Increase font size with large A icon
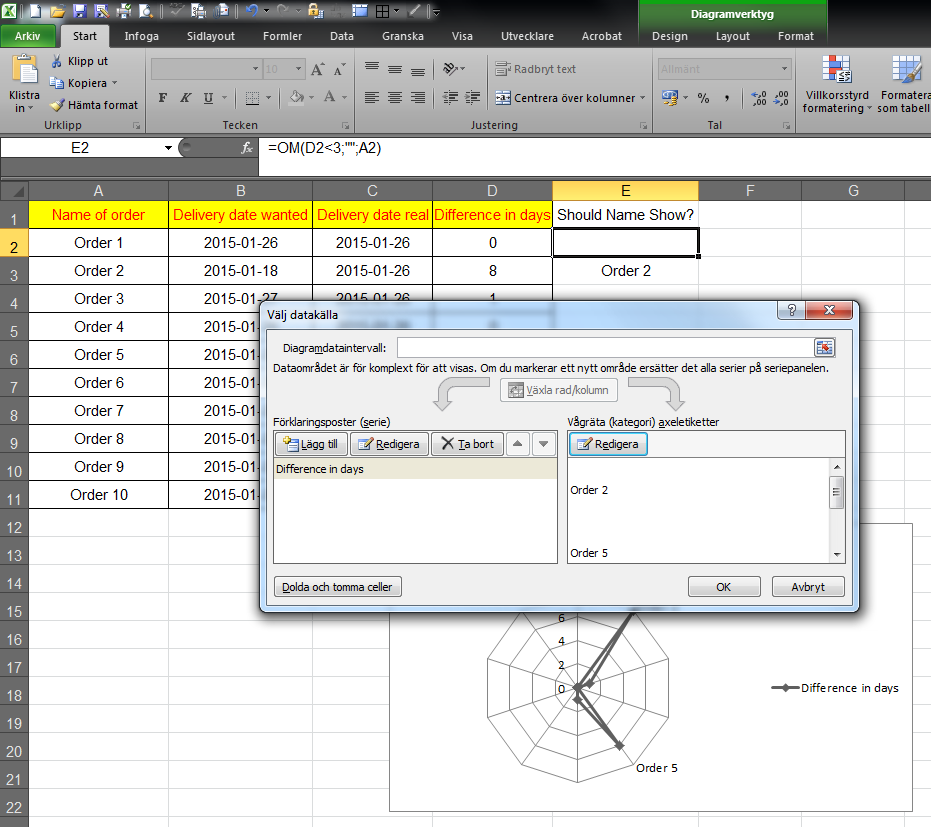 tap(318, 69)
